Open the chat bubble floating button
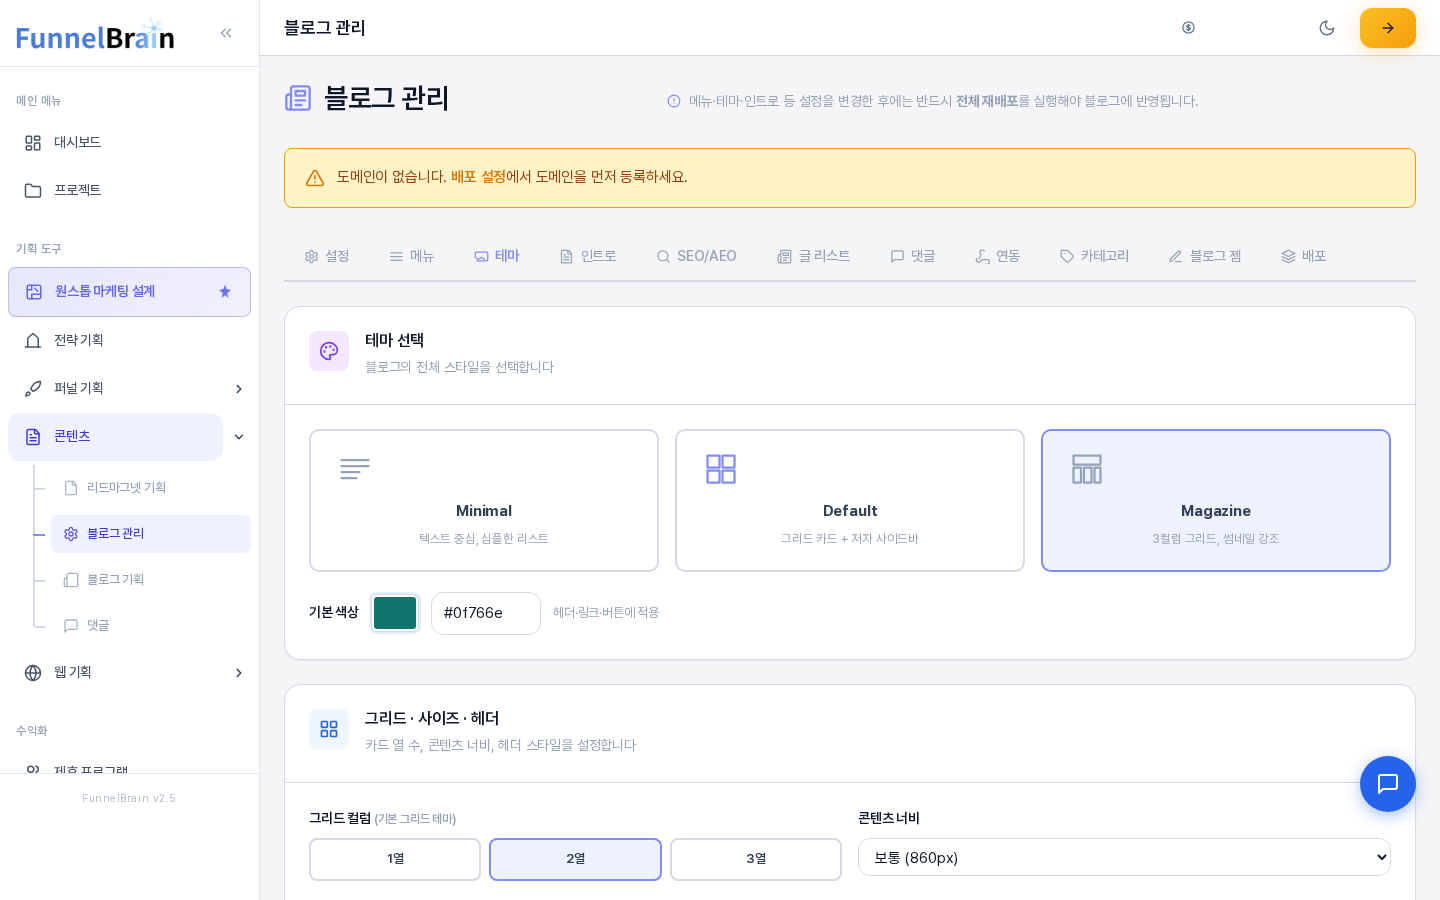 pos(1388,784)
